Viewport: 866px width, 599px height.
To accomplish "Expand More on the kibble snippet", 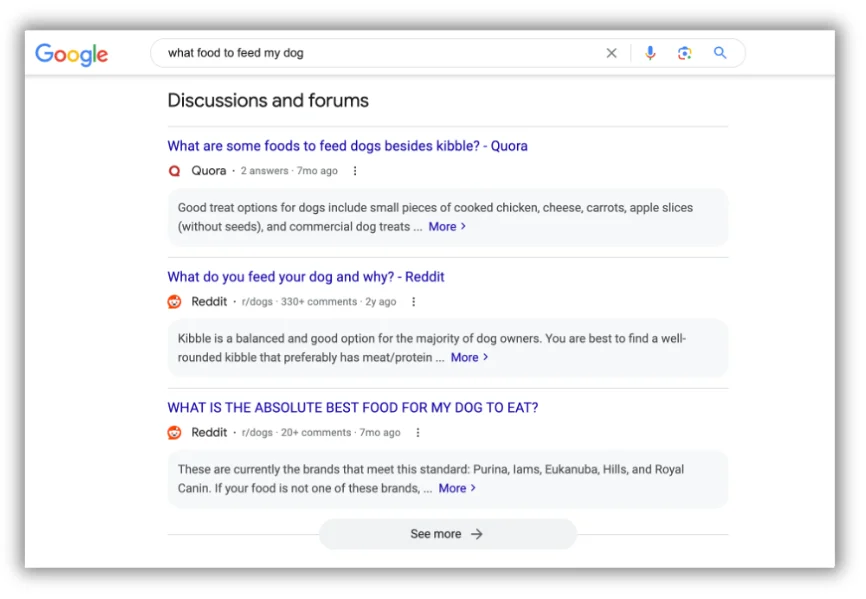I will (x=469, y=358).
